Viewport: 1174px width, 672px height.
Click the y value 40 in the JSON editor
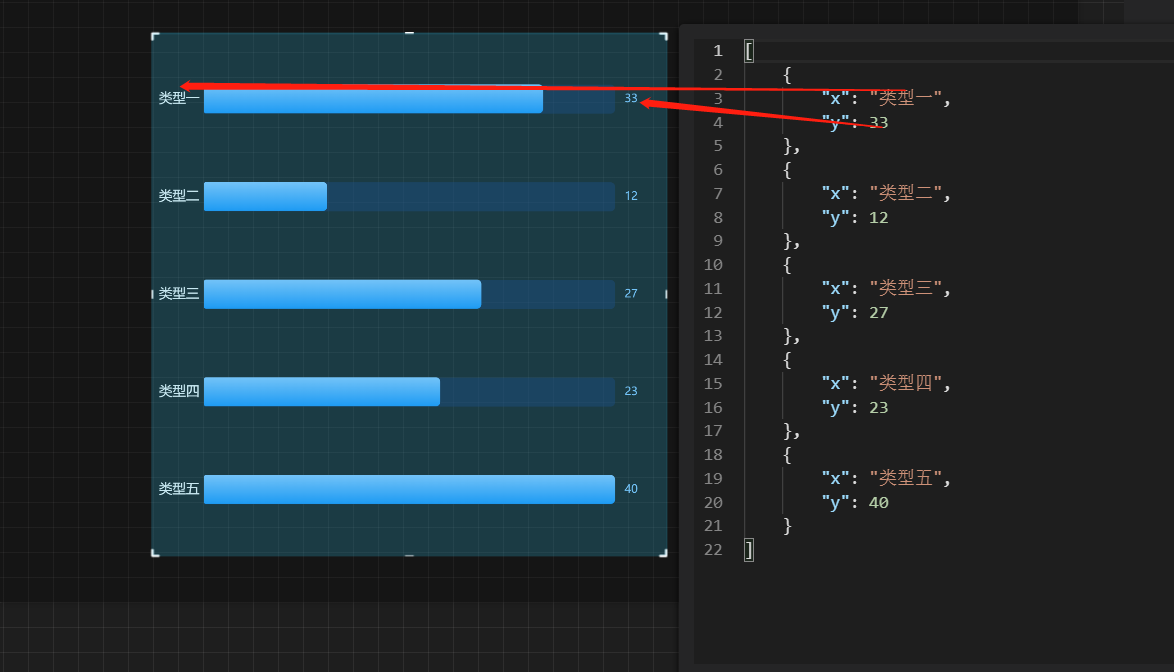click(878, 503)
